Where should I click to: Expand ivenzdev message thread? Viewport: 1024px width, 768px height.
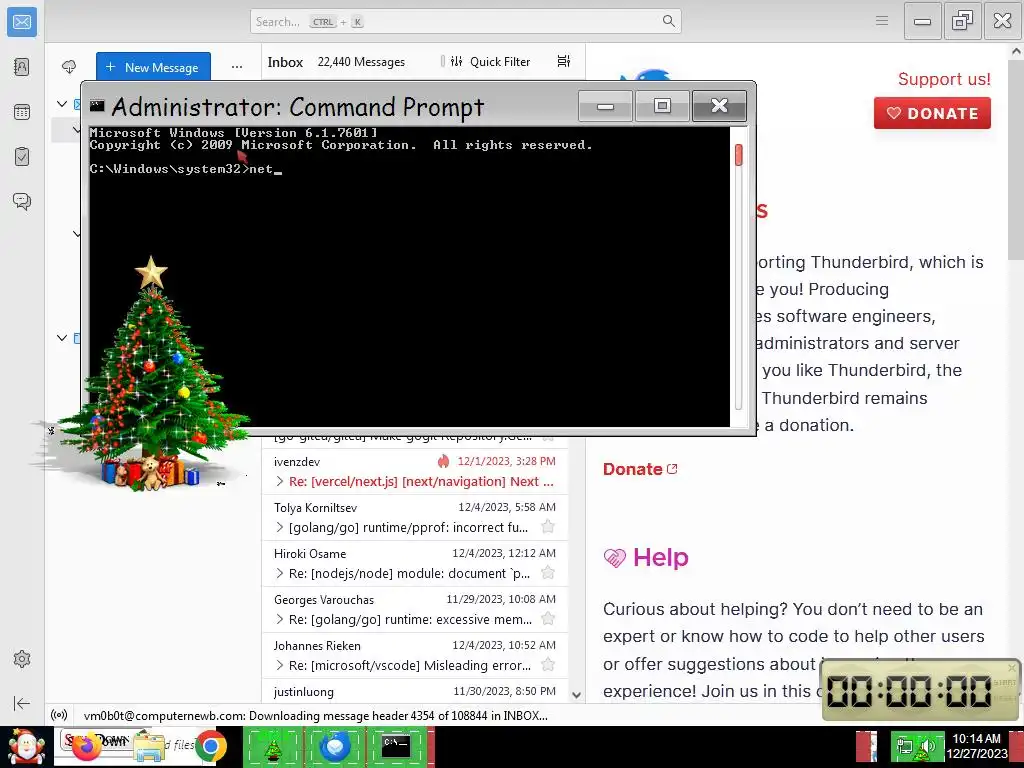[x=280, y=481]
